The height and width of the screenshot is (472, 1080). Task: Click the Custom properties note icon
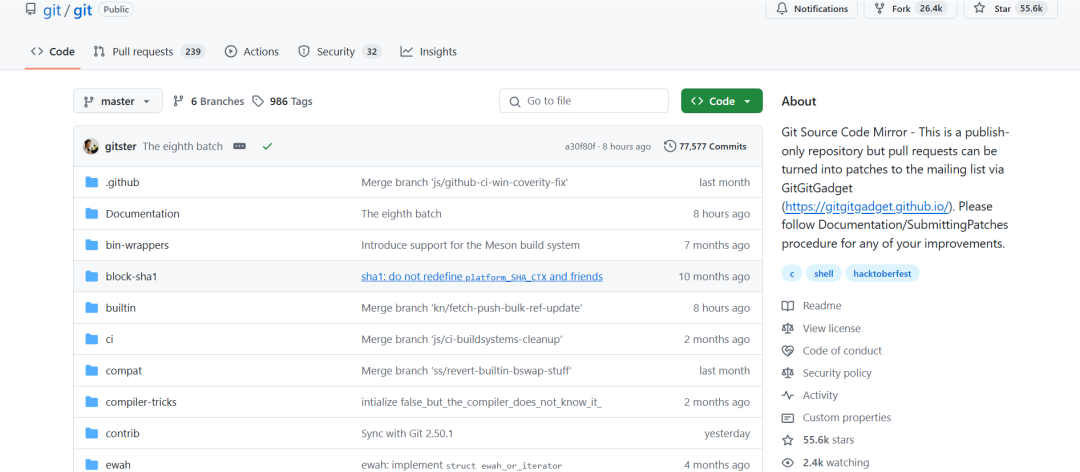(788, 418)
